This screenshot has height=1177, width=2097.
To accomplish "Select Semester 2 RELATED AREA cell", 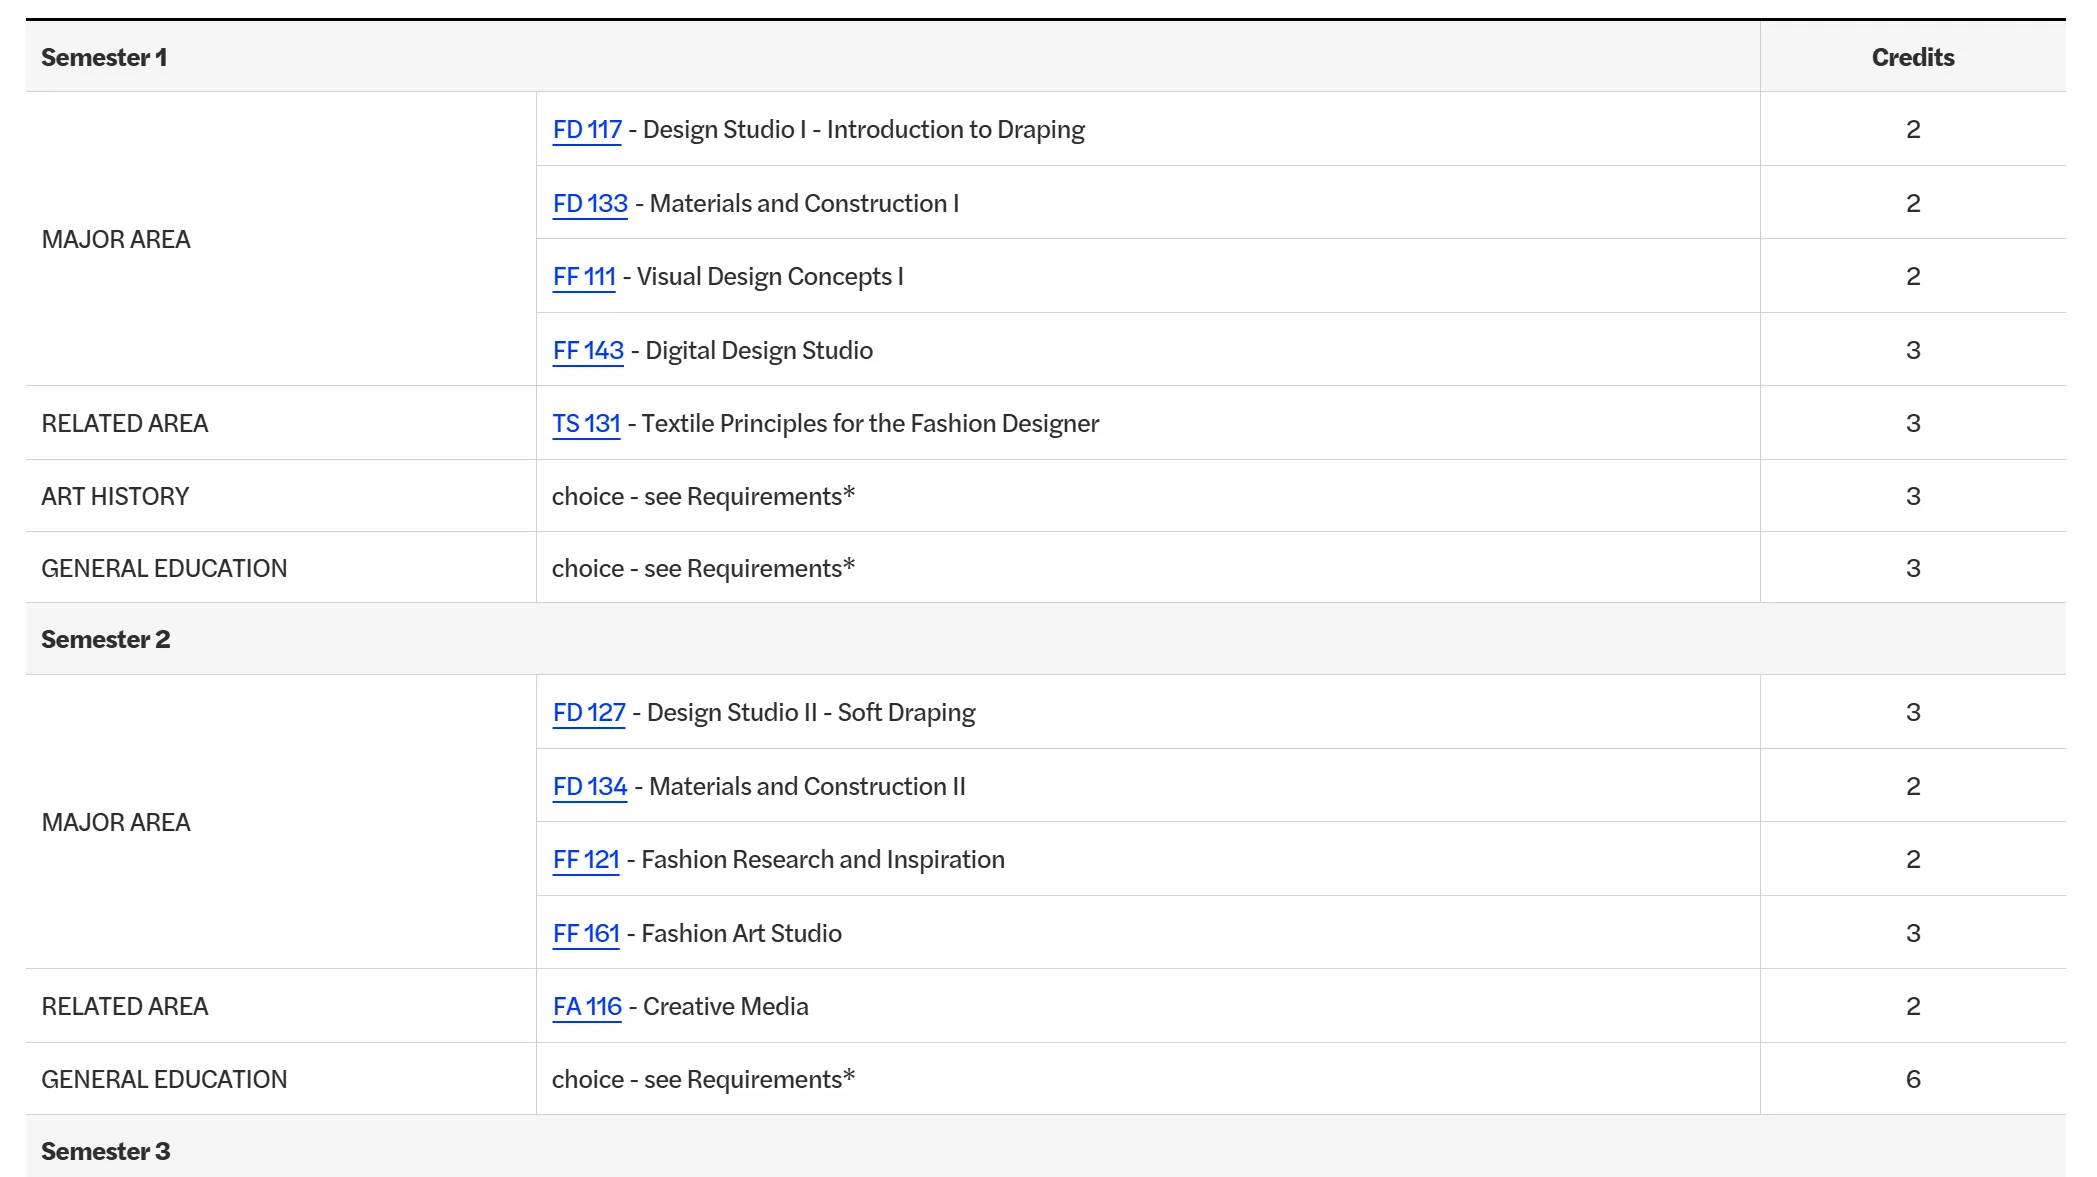I will pyautogui.click(x=281, y=1006).
